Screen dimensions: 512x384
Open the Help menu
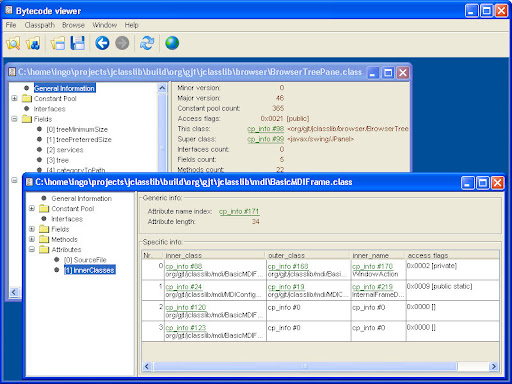tap(131, 25)
